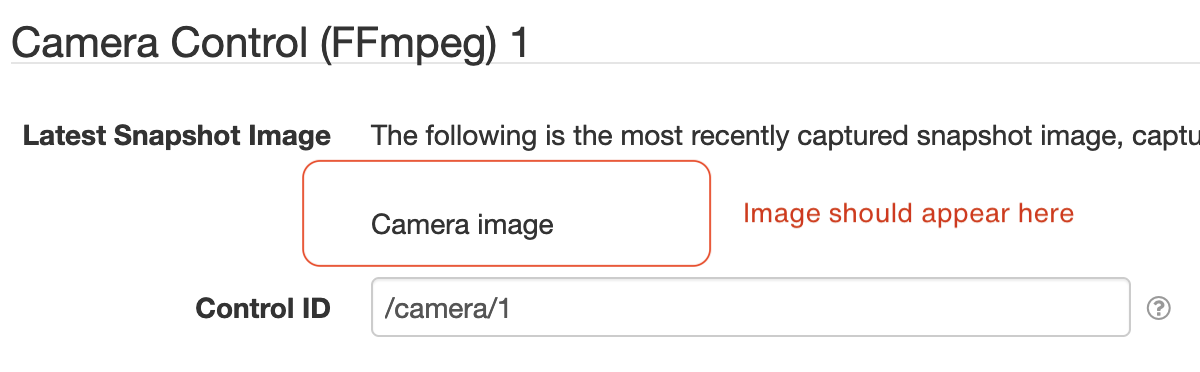Screen dimensions: 1200x372
Task: Click the empty space above the Camera image text
Action: pyautogui.click(x=507, y=186)
